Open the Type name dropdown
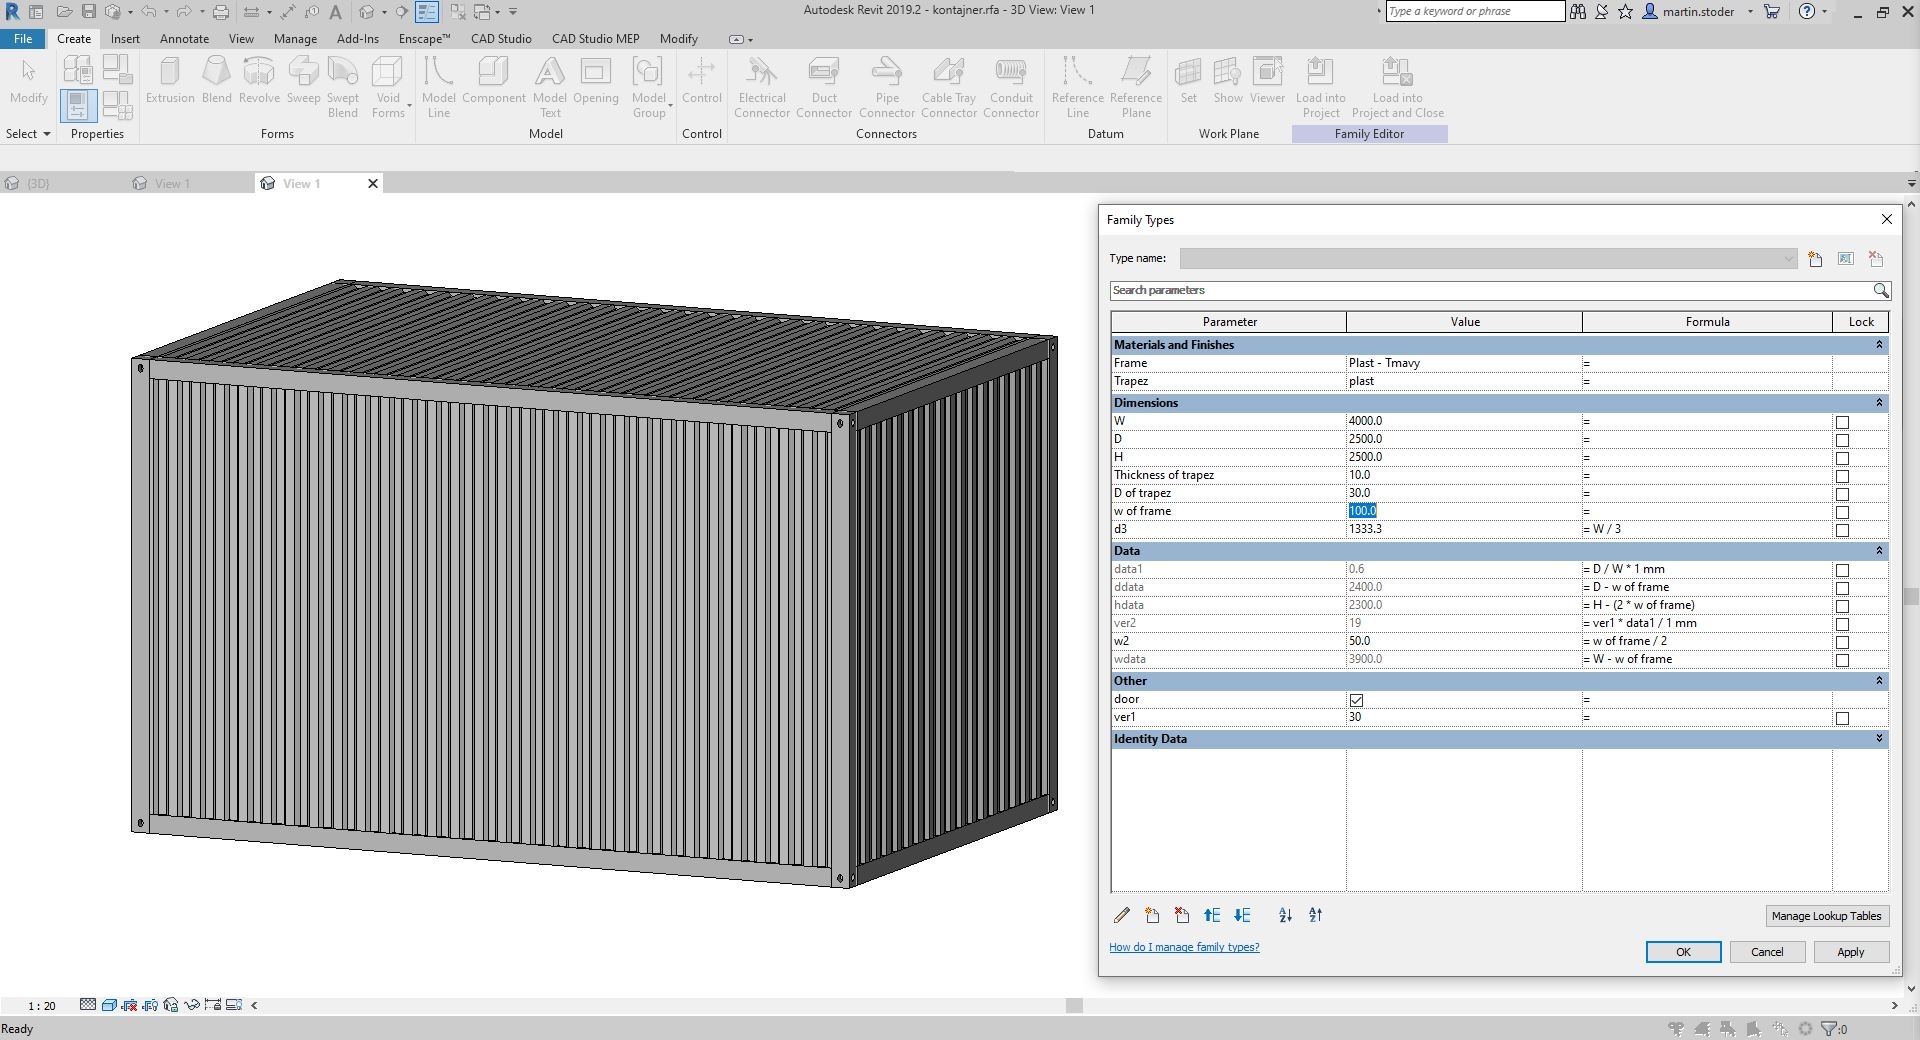This screenshot has width=1920, height=1040. pos(1789,258)
